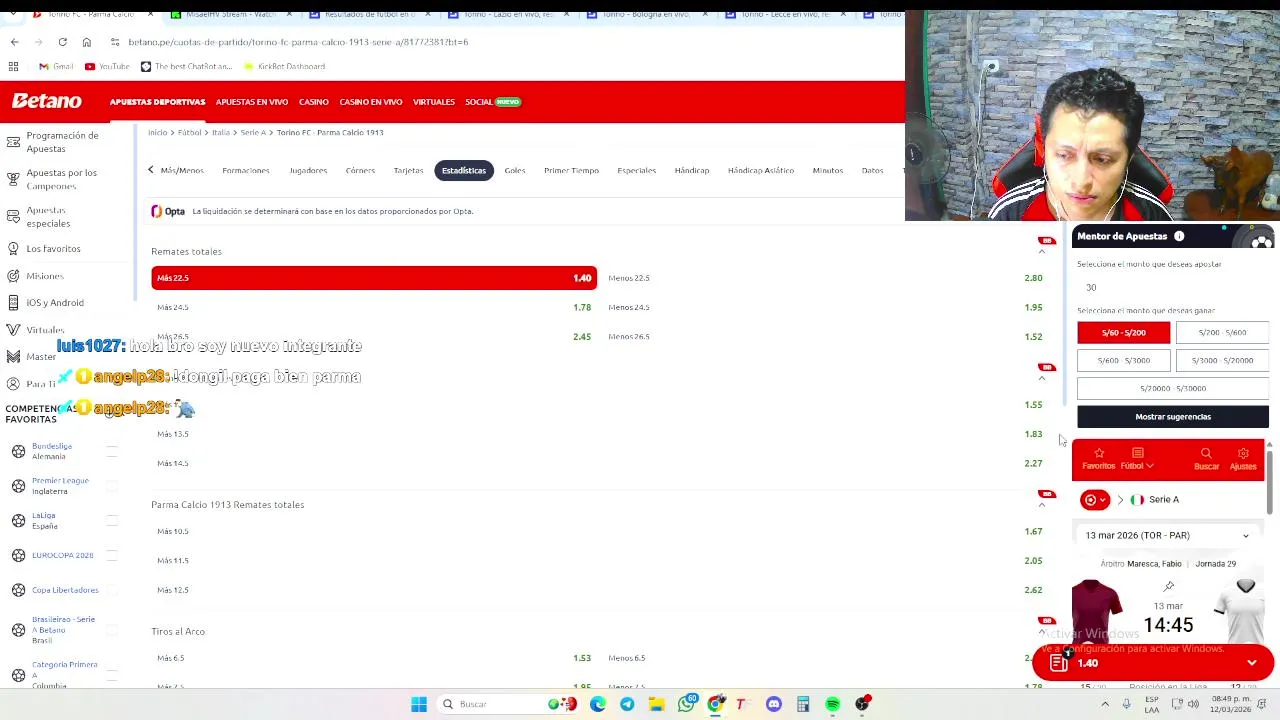Open Misiones sidebar icon

[13, 275]
